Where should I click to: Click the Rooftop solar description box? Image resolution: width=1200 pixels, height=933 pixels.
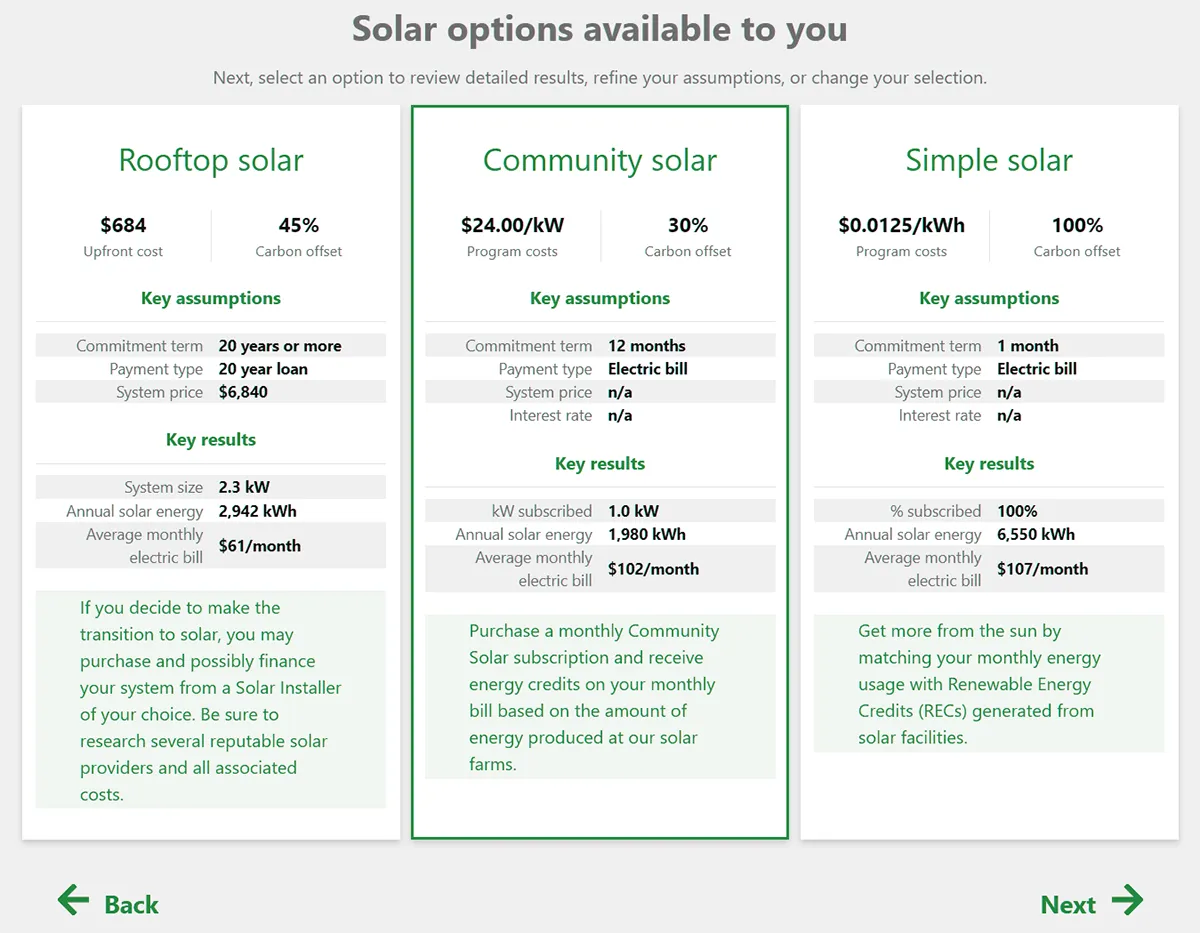(211, 700)
